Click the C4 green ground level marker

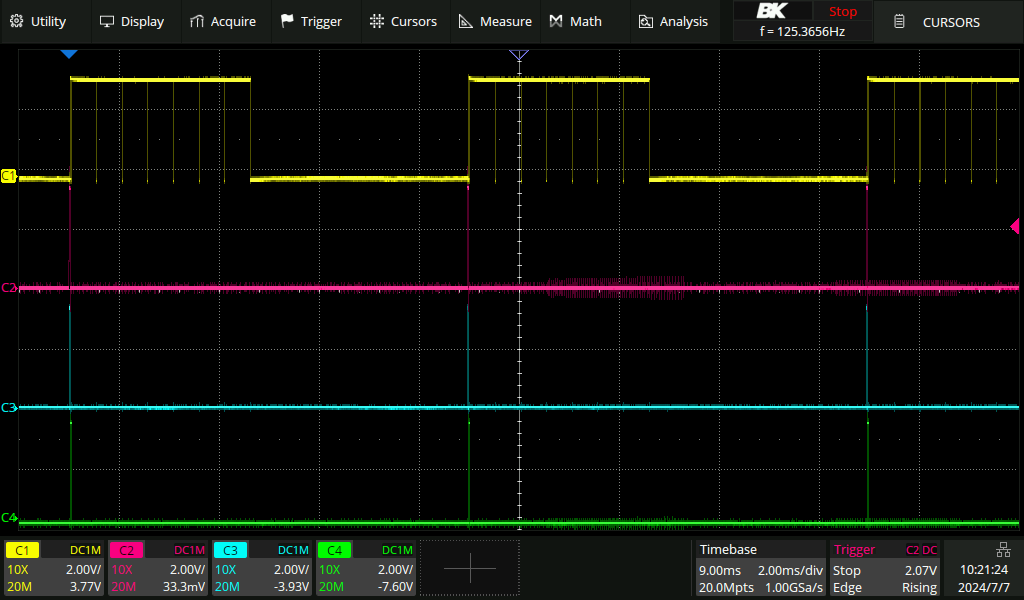click(8, 518)
